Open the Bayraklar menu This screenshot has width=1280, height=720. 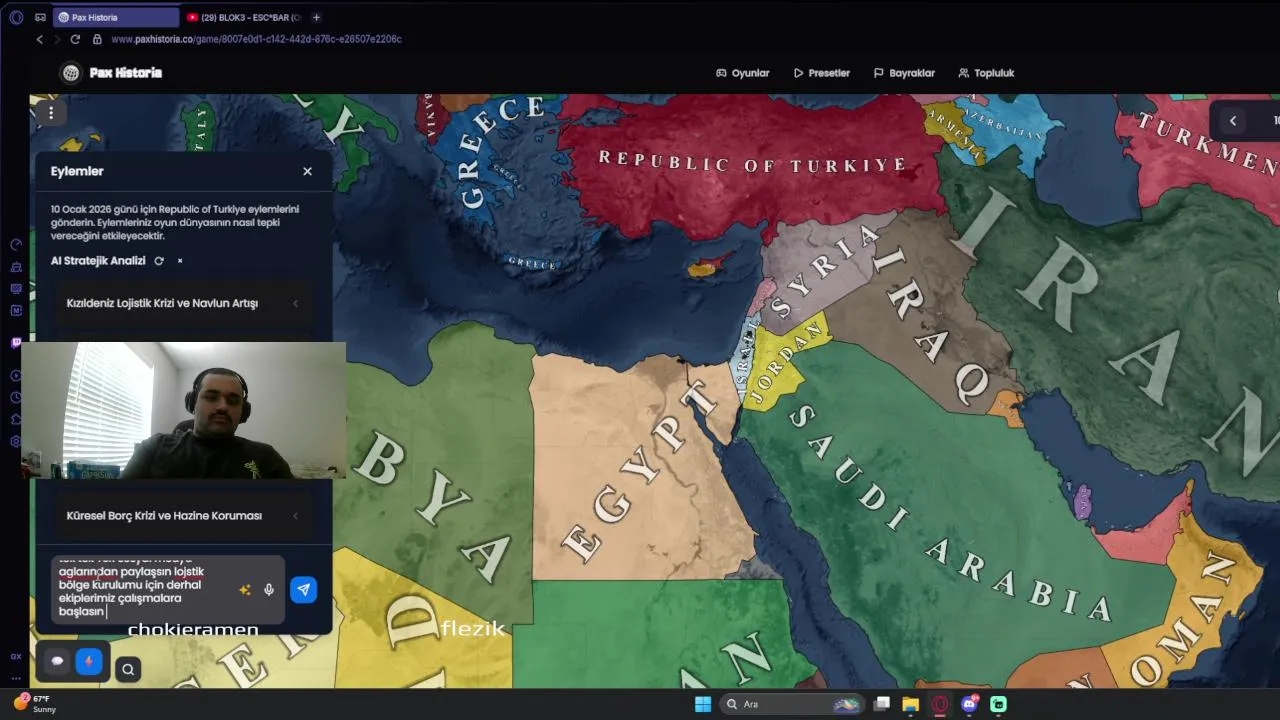pyautogui.click(x=904, y=73)
